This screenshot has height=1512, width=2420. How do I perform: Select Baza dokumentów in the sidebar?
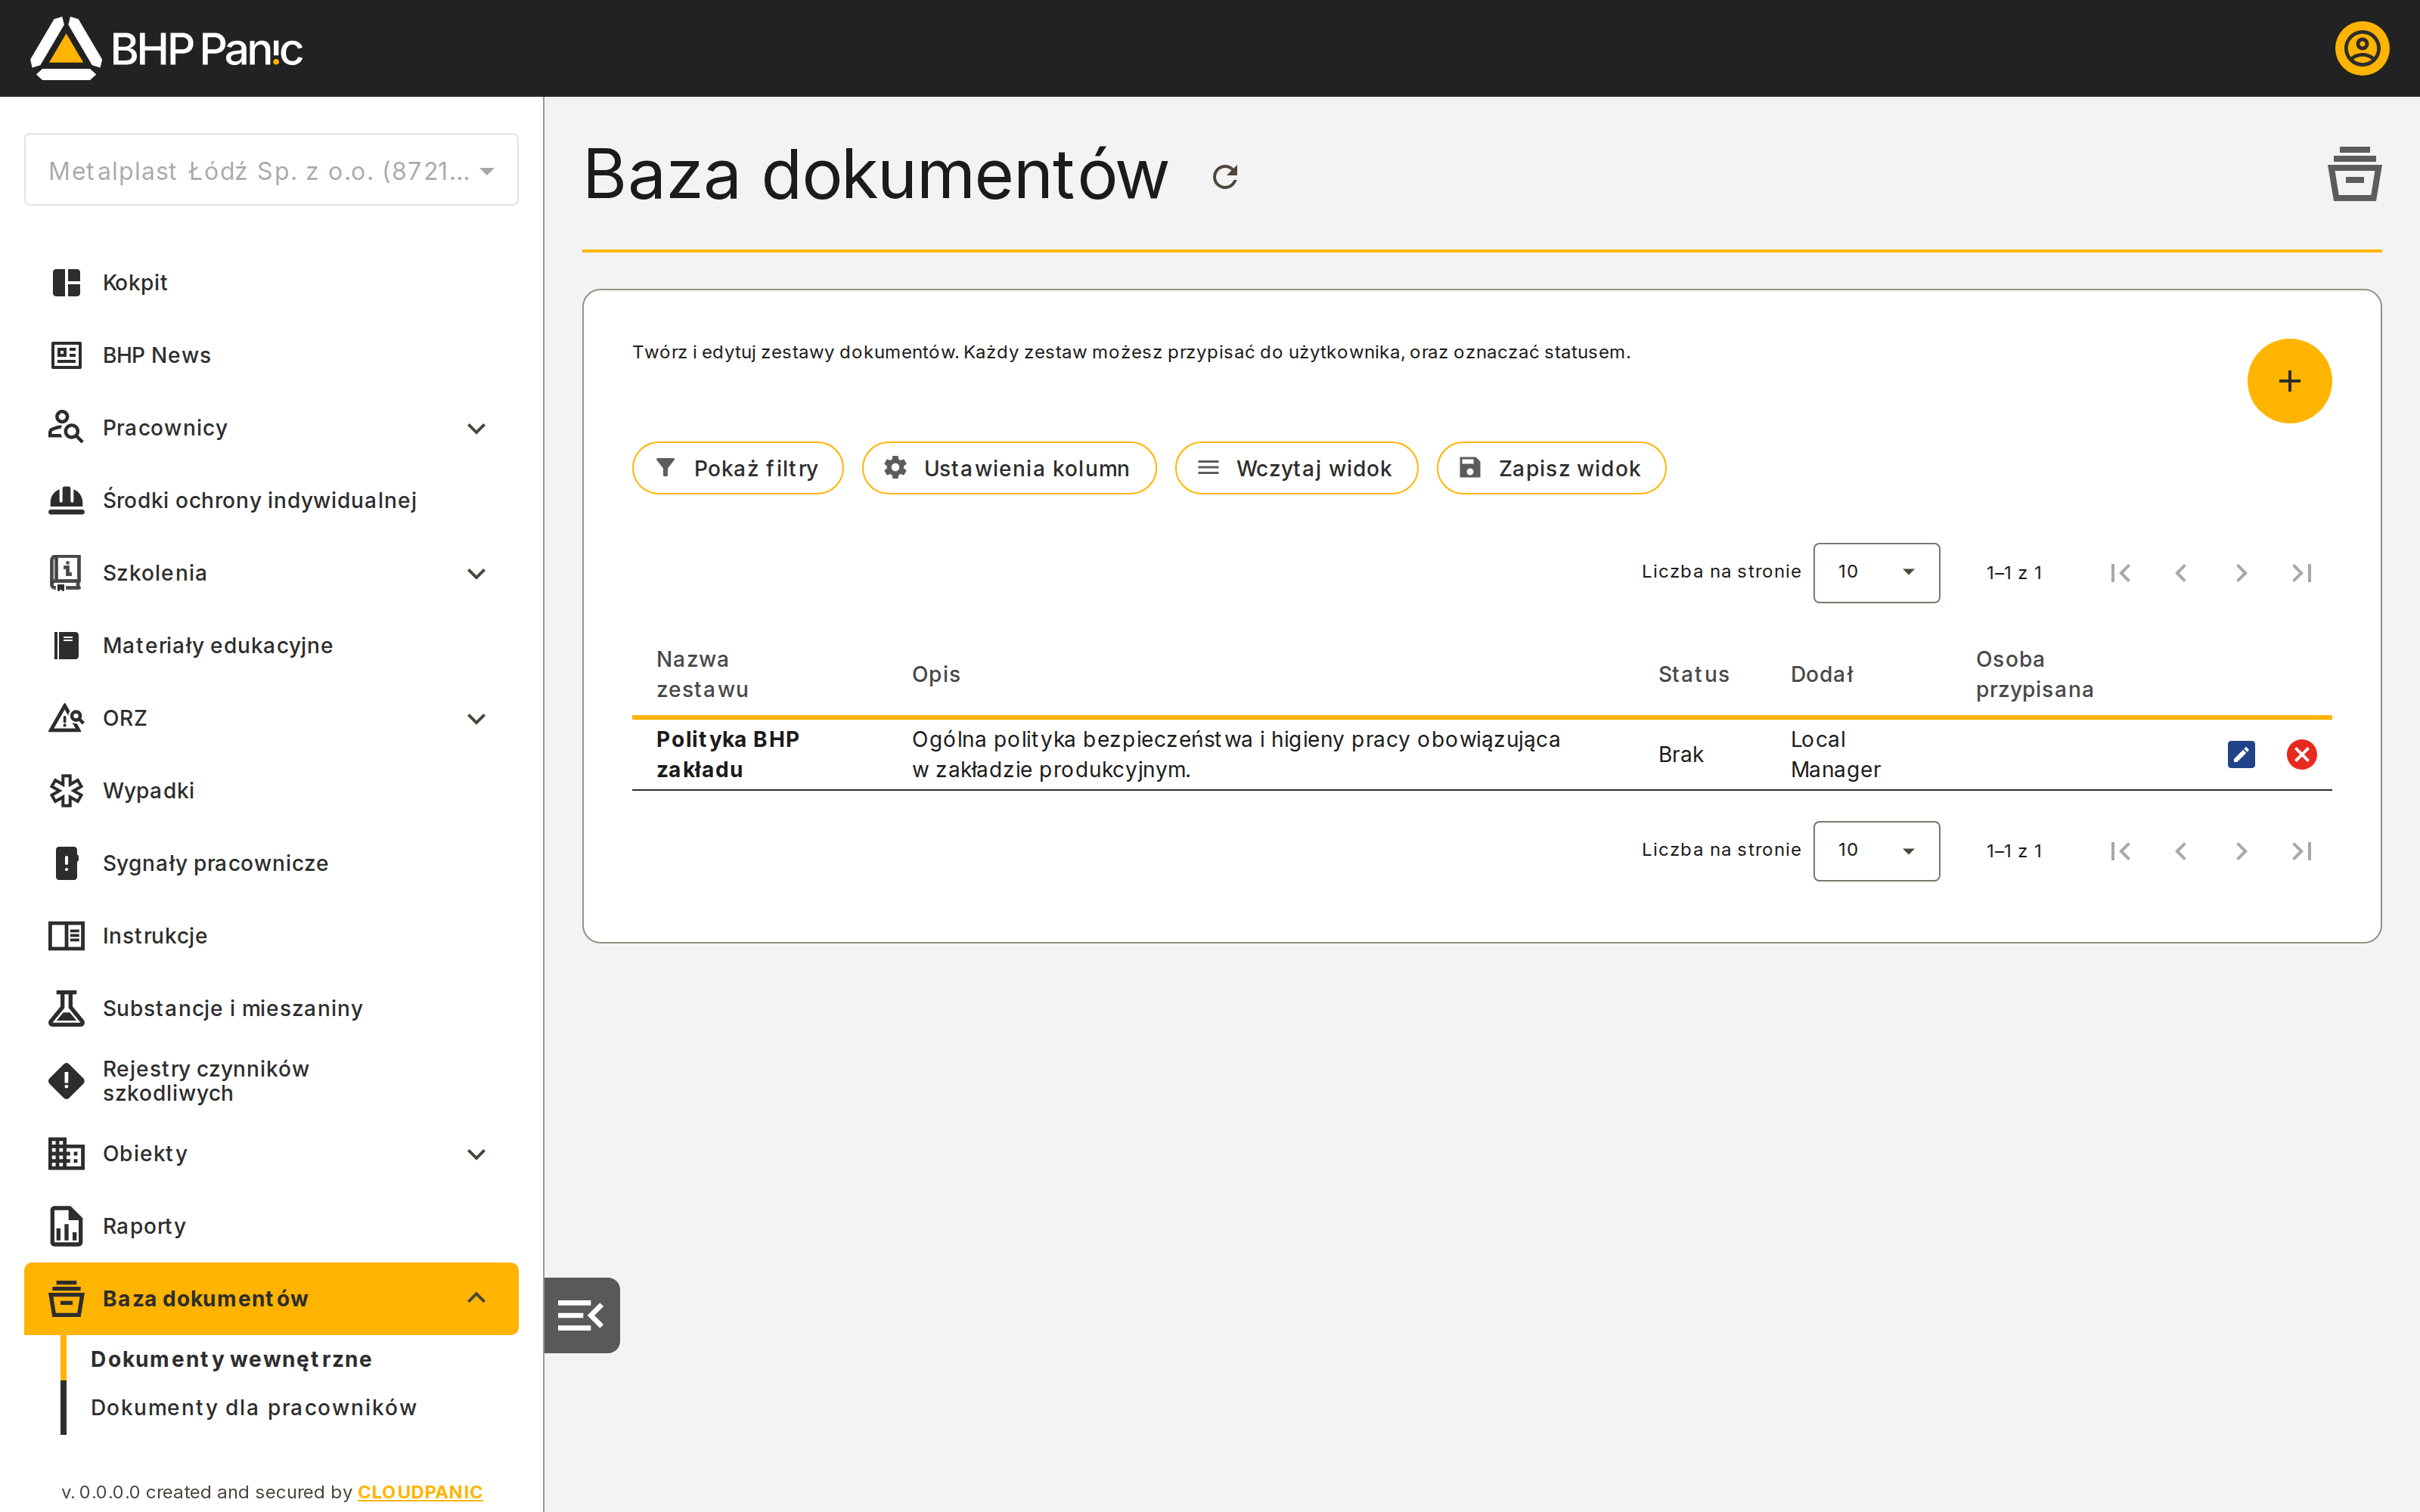(205, 1298)
